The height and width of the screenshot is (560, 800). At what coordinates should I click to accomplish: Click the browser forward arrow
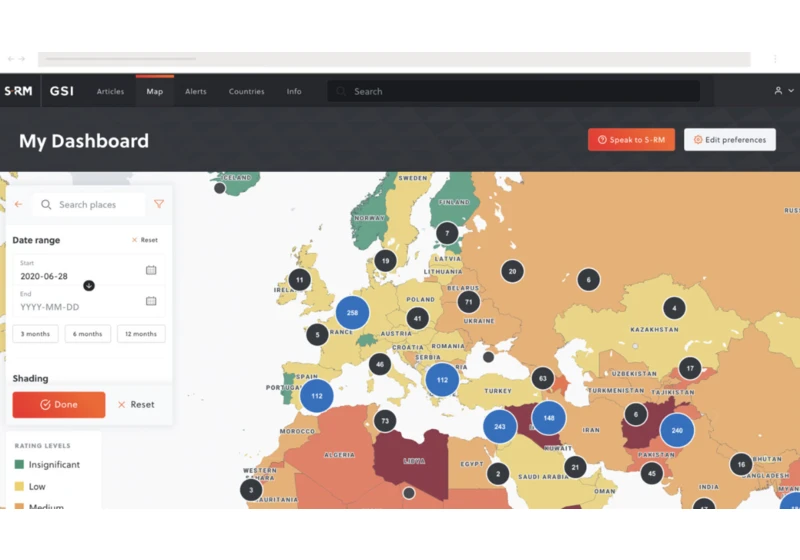[x=22, y=59]
